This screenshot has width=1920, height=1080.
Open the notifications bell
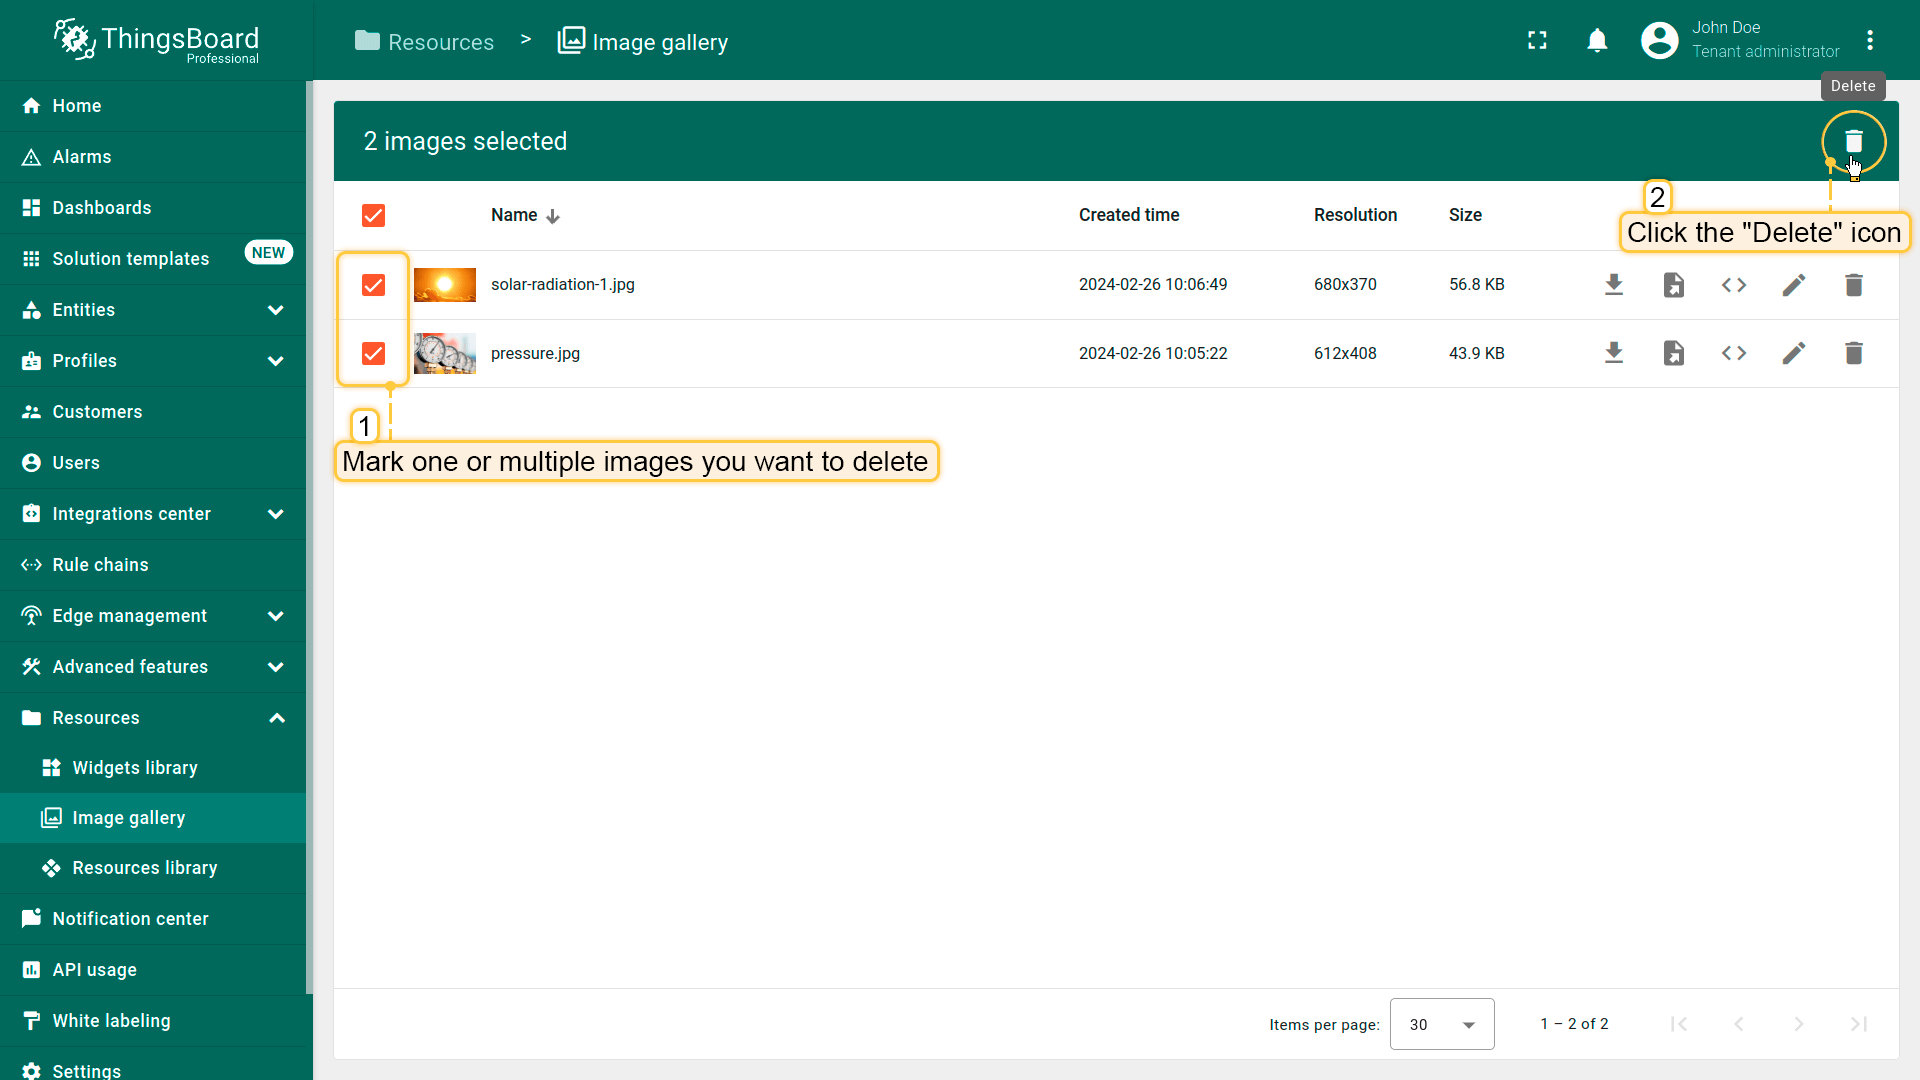(x=1597, y=40)
